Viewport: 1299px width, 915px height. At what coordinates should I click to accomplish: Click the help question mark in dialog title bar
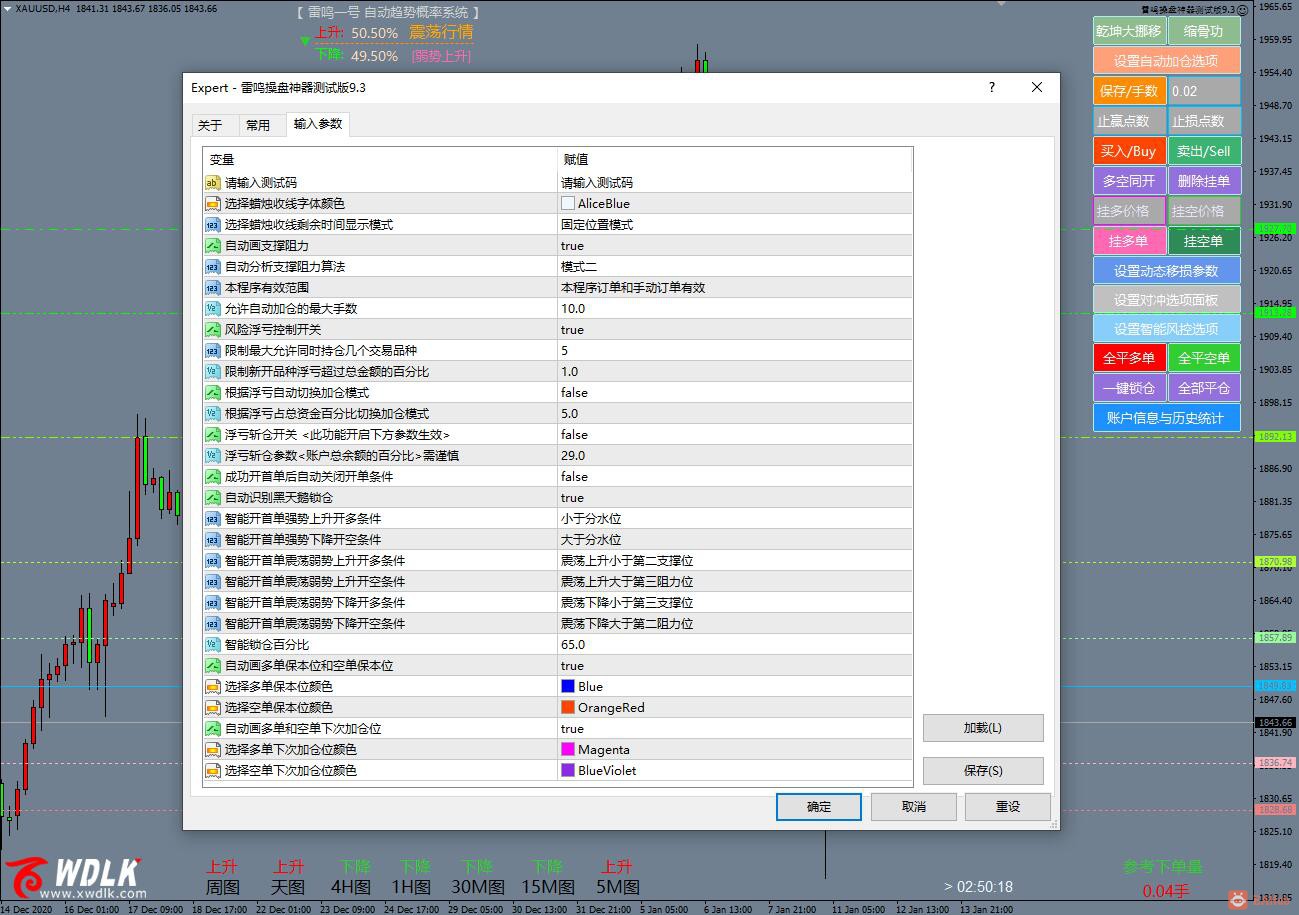click(992, 88)
